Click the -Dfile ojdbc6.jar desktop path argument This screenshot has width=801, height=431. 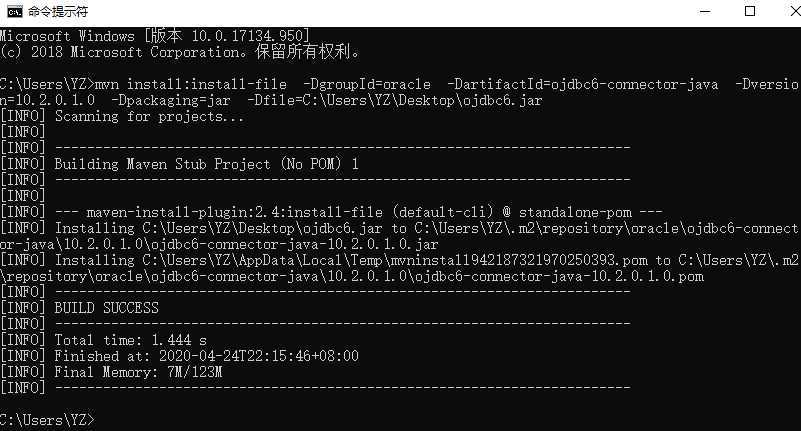(x=394, y=100)
